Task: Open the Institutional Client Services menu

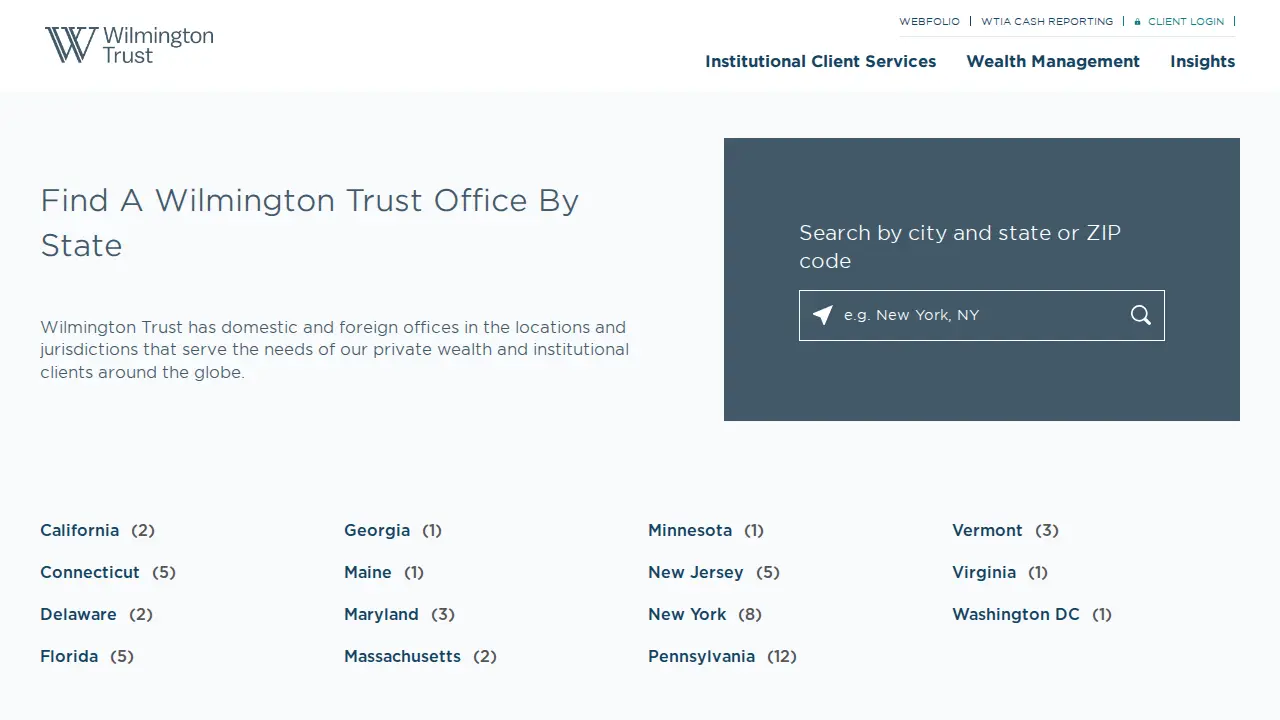Action: click(821, 61)
